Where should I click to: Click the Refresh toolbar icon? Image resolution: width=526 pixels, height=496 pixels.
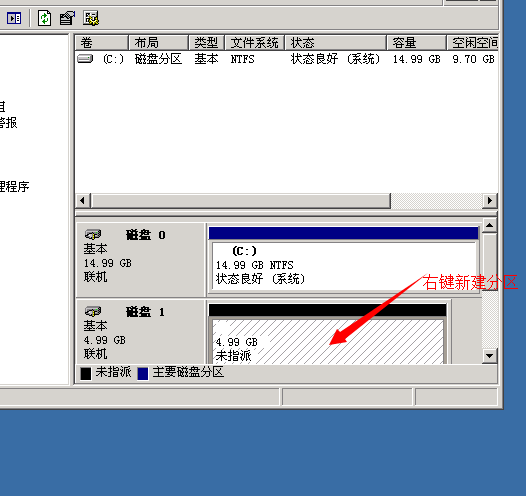pos(44,18)
